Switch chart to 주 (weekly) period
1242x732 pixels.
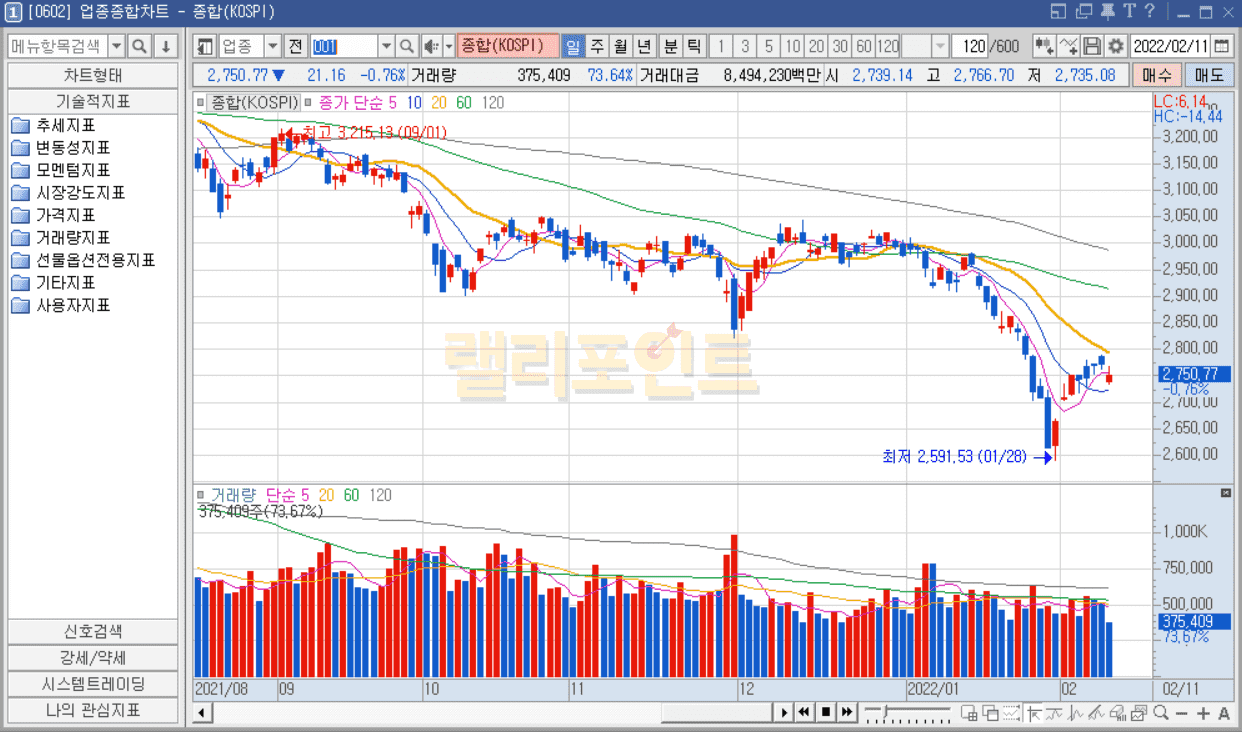coord(597,47)
